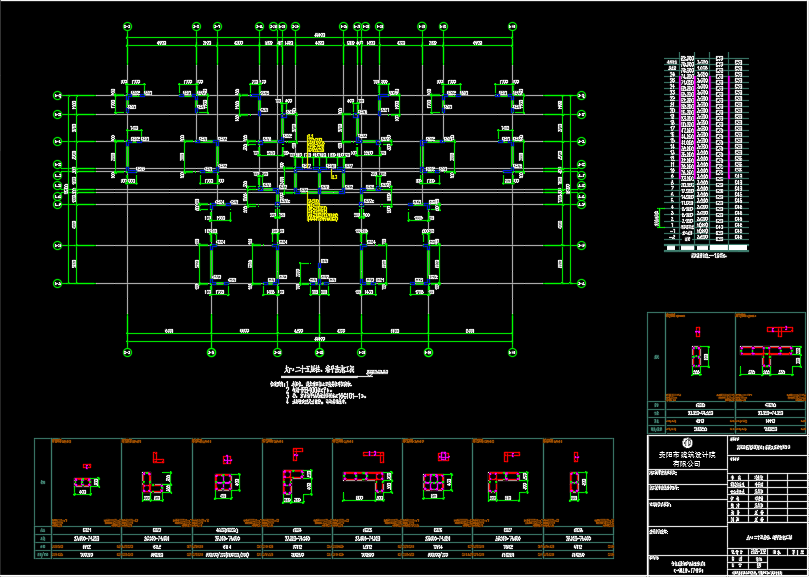The image size is (809, 577).
Task: Click the design institute circular logo in title block
Action: (x=687, y=442)
